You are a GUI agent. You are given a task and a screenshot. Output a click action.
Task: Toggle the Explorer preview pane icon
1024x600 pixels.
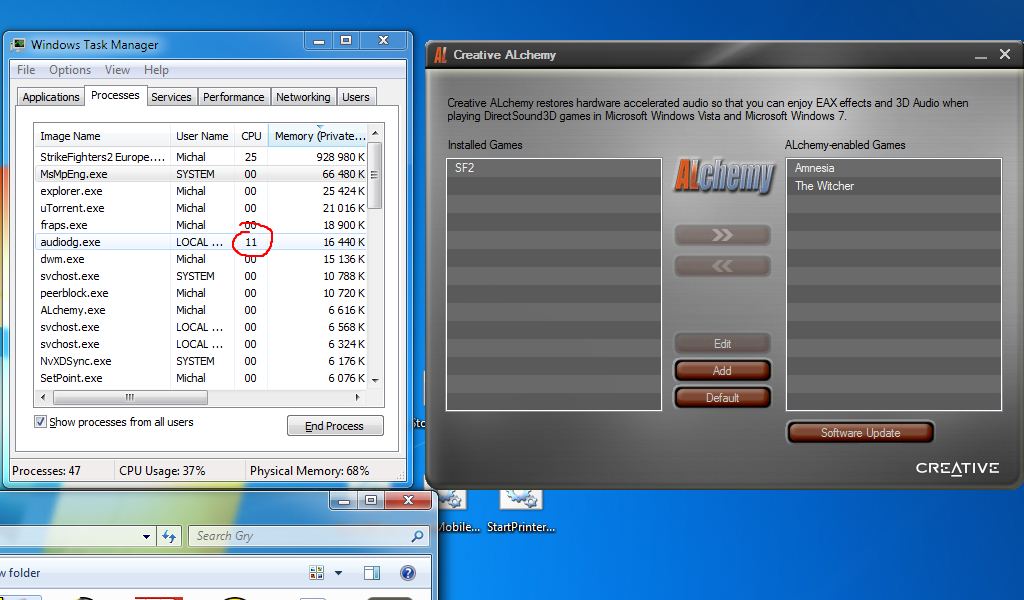(x=372, y=573)
